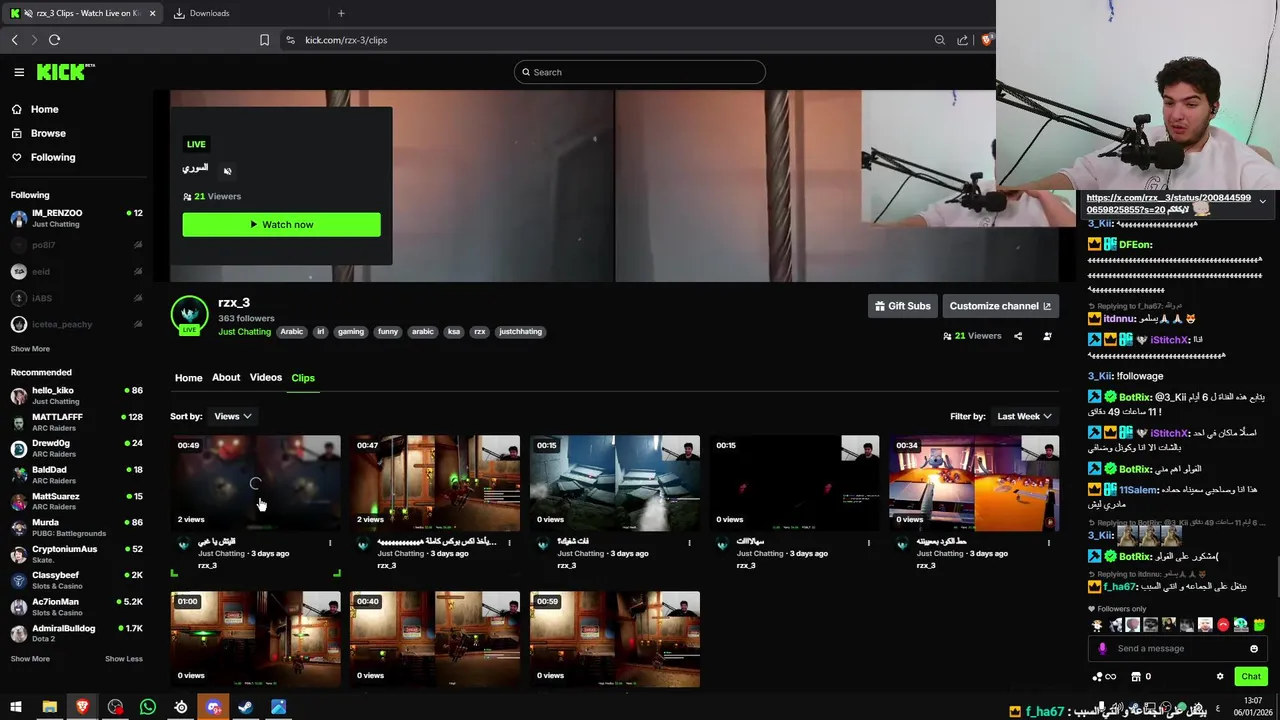
Task: Open File Explorer from taskbar
Action: click(49, 707)
